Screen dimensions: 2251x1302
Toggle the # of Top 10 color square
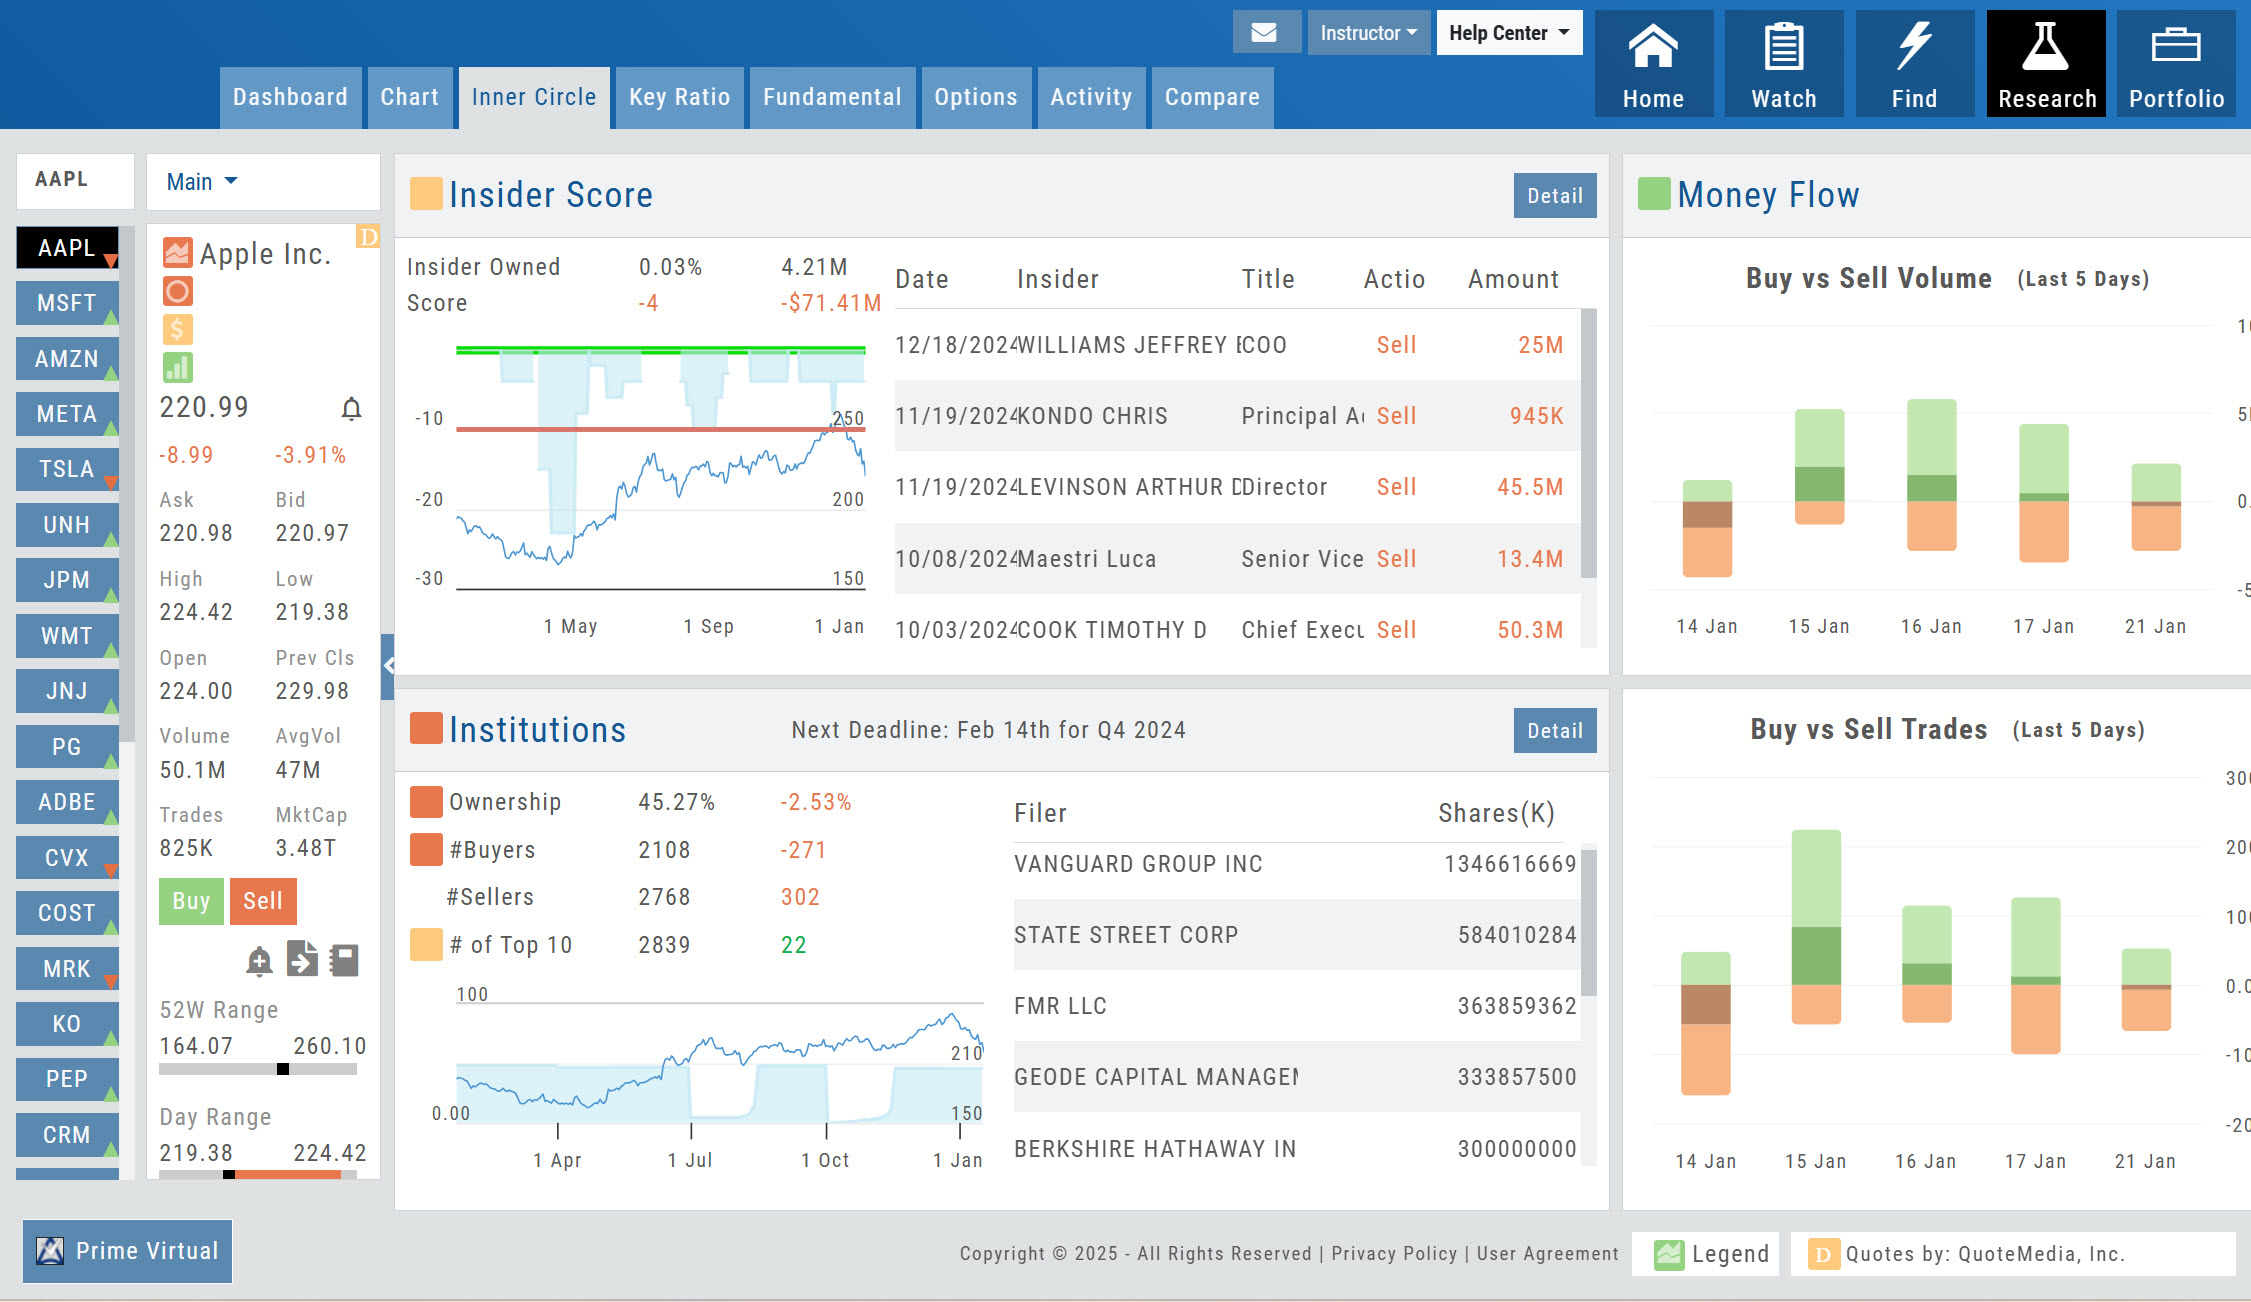pyautogui.click(x=426, y=945)
